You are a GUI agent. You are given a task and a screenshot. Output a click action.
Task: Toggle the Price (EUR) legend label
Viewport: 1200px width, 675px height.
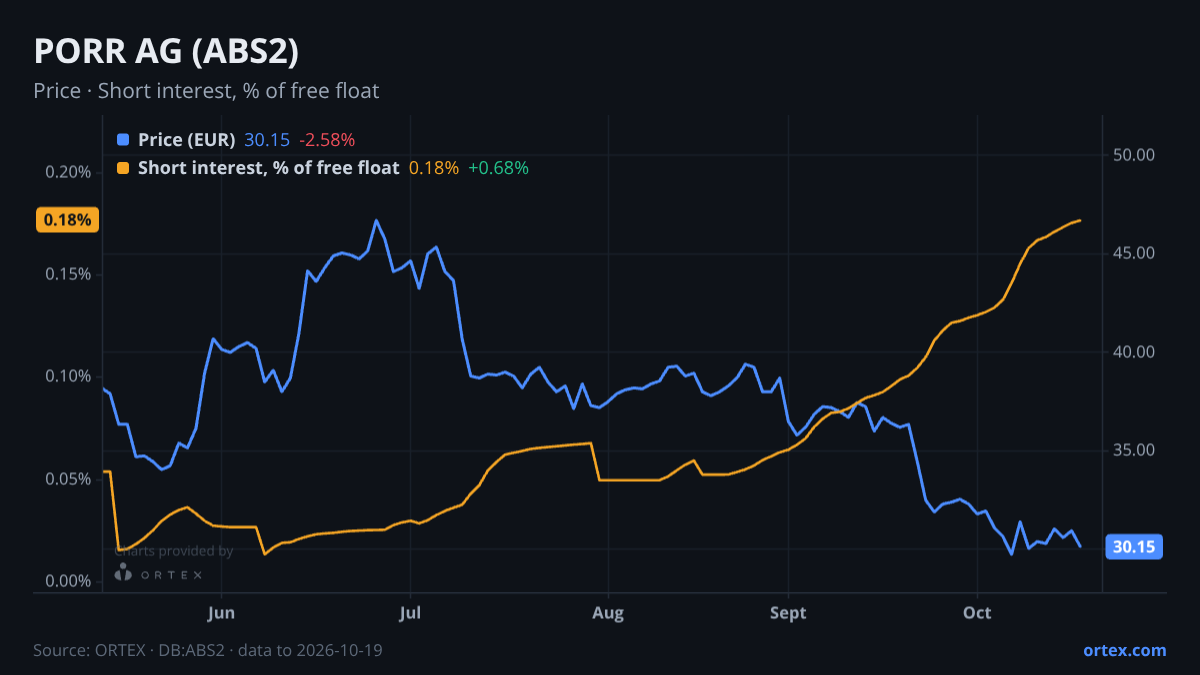[187, 139]
